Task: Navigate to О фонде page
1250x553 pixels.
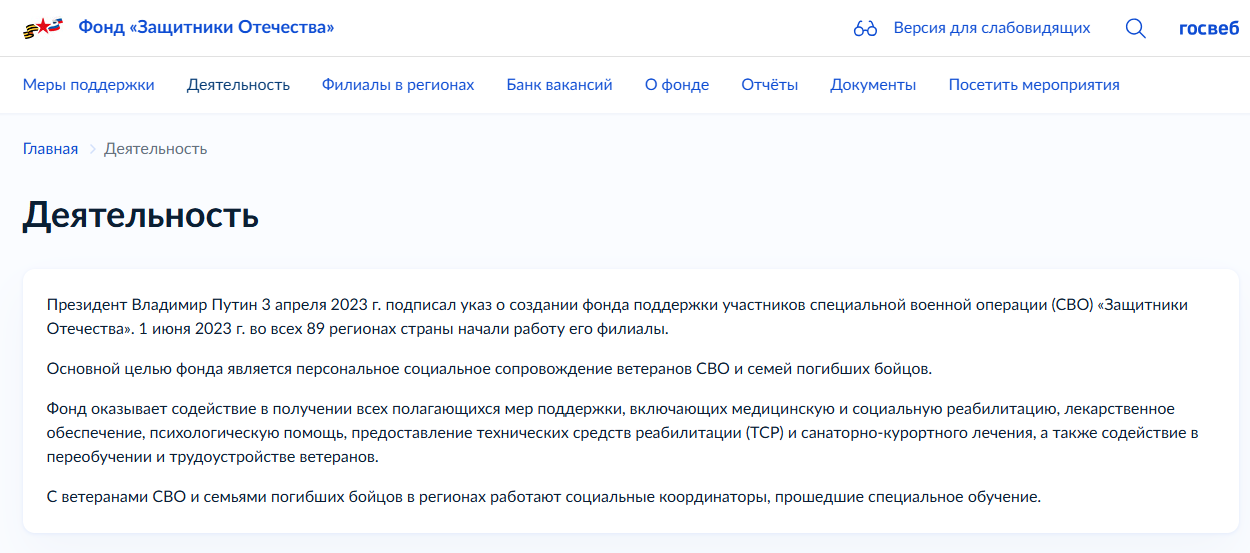Action: coord(677,85)
